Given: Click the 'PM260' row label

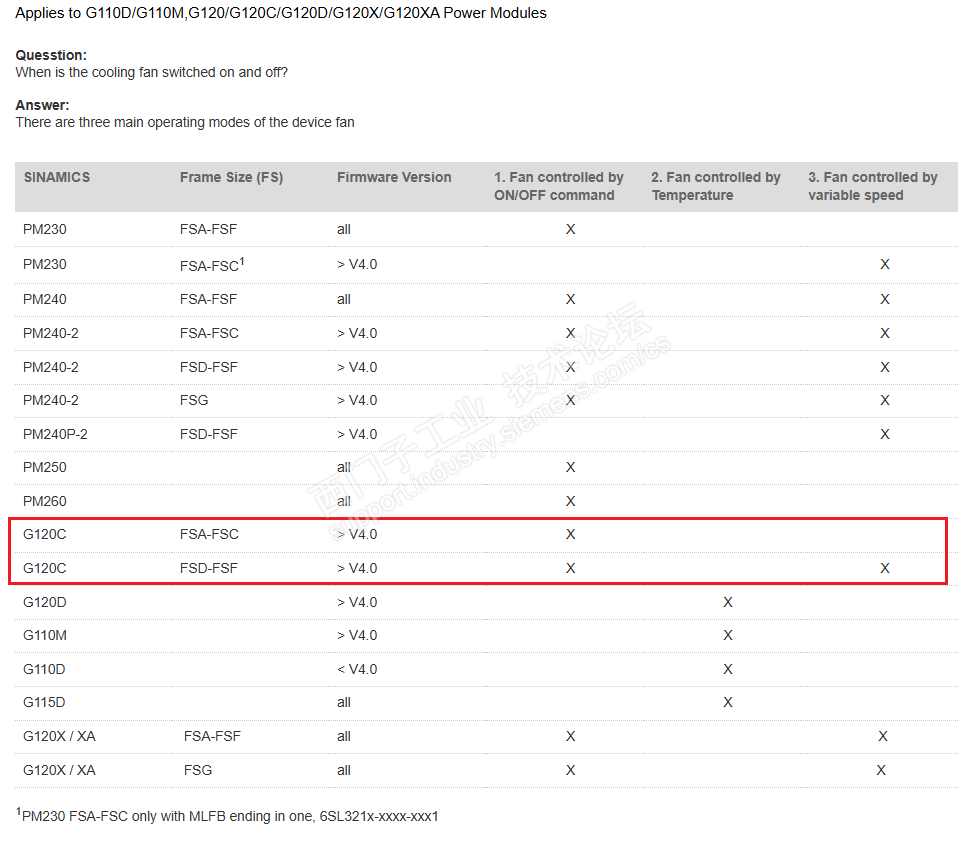Looking at the screenshot, I should [x=45, y=501].
